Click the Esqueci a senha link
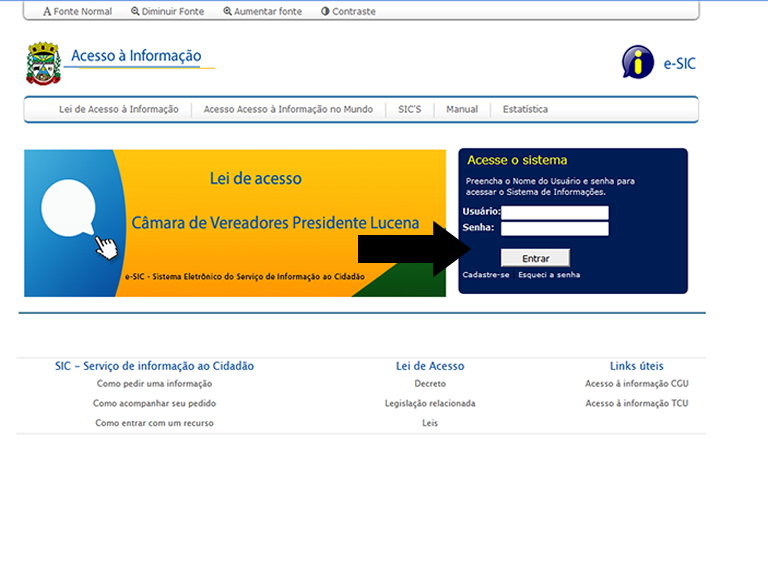 click(x=549, y=275)
